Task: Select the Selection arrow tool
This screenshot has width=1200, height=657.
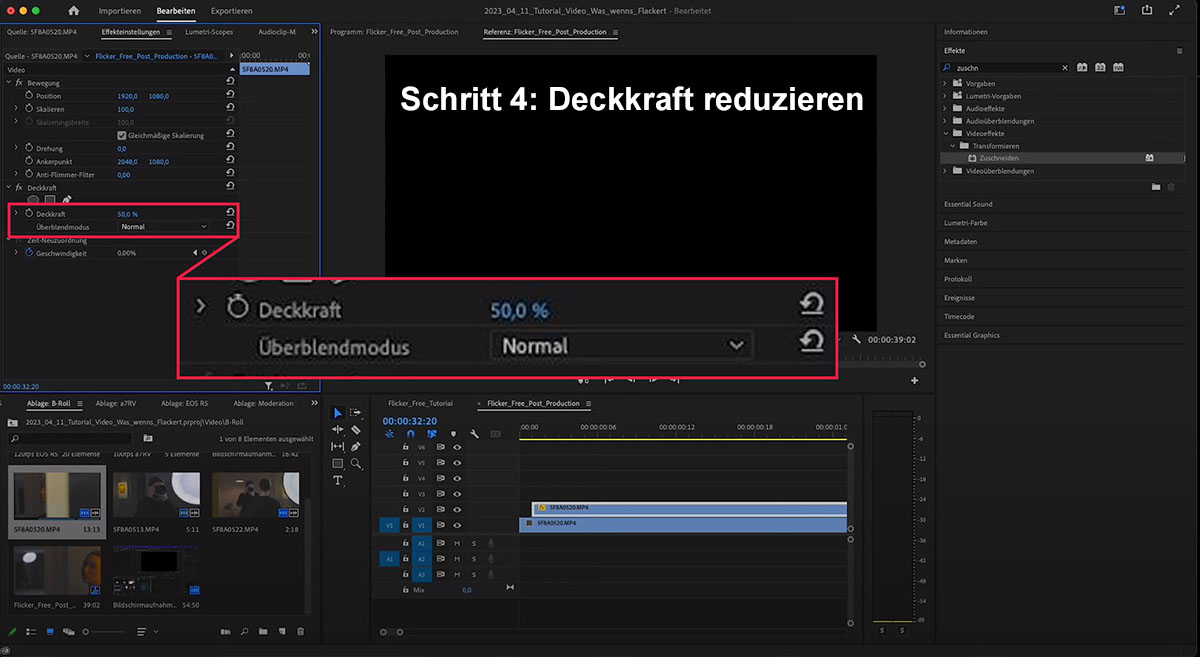Action: pyautogui.click(x=337, y=412)
